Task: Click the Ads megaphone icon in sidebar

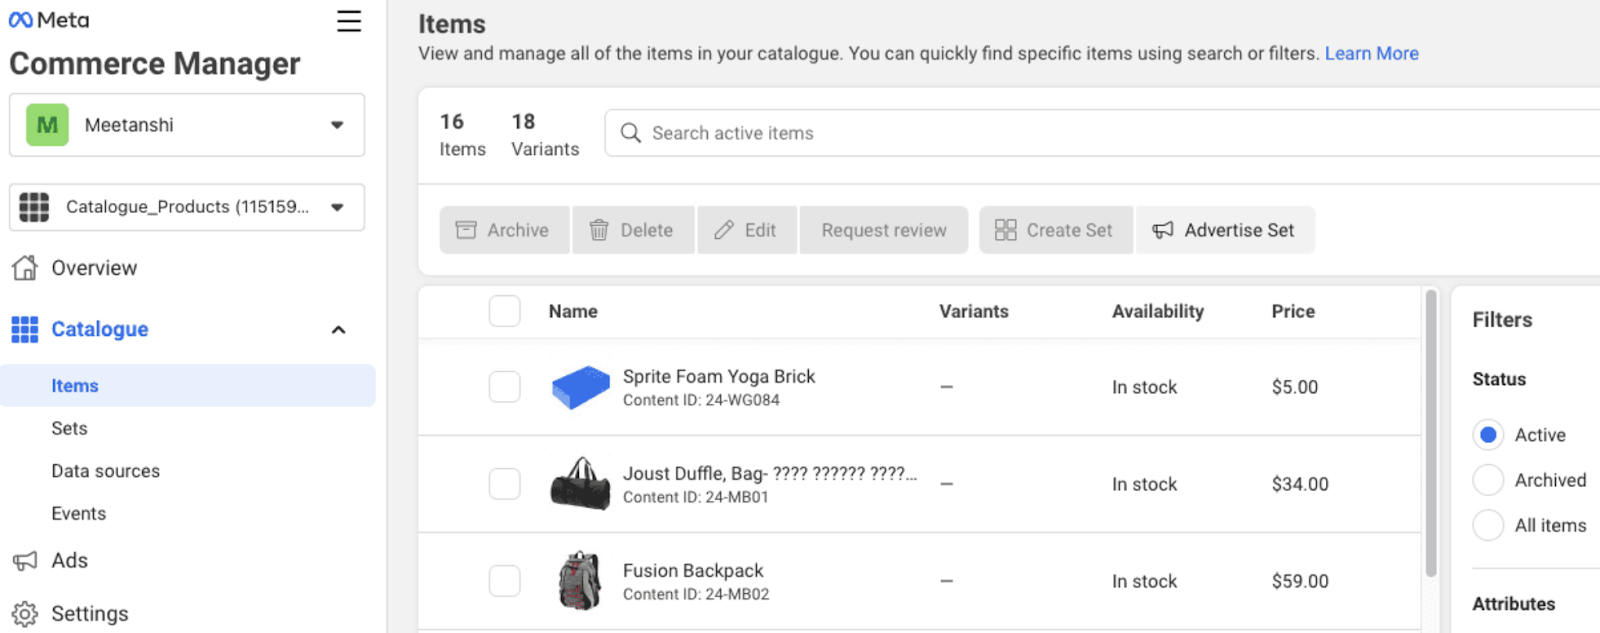Action: coord(25,561)
